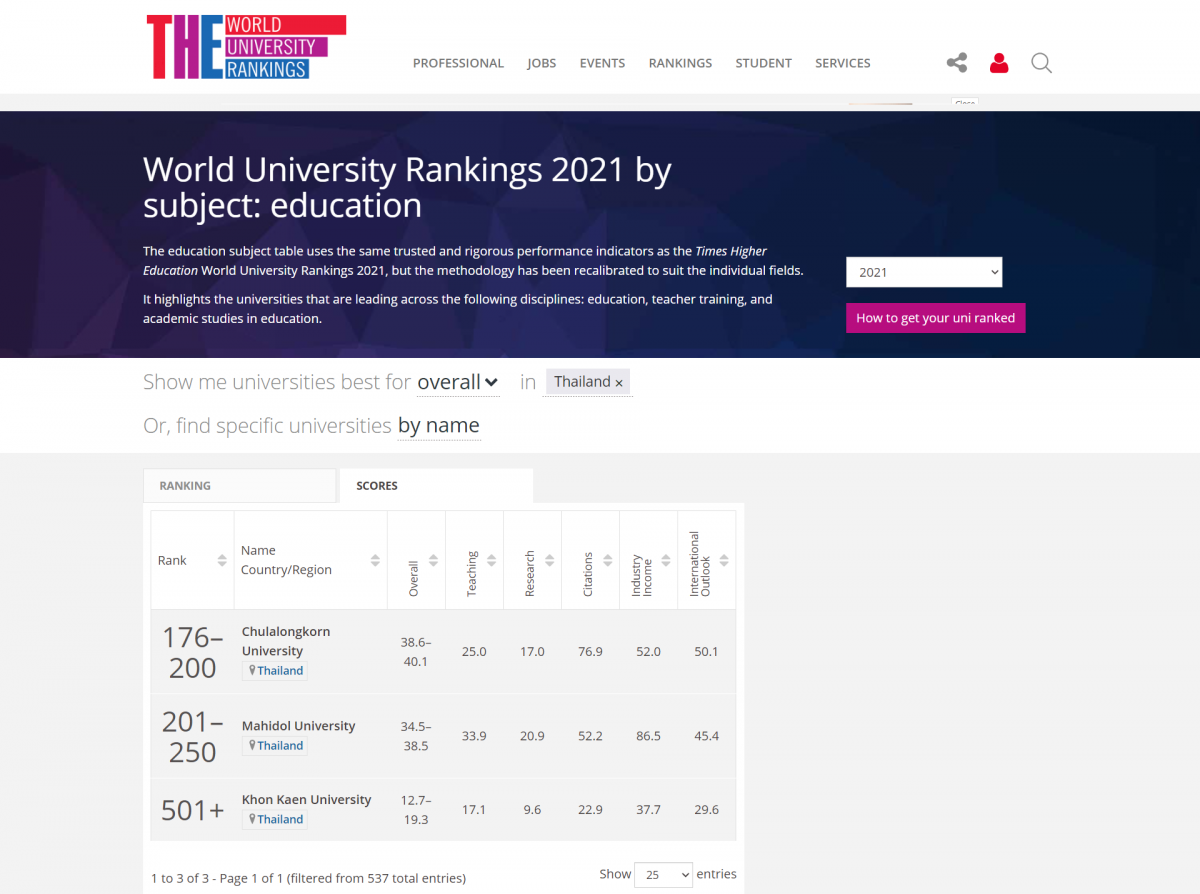This screenshot has width=1200, height=894.
Task: Click Khon Kaen research score 9.6
Action: click(x=533, y=810)
